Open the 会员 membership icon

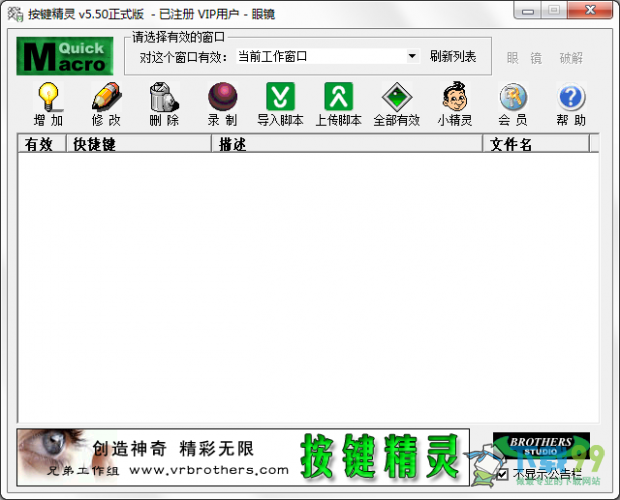[513, 97]
